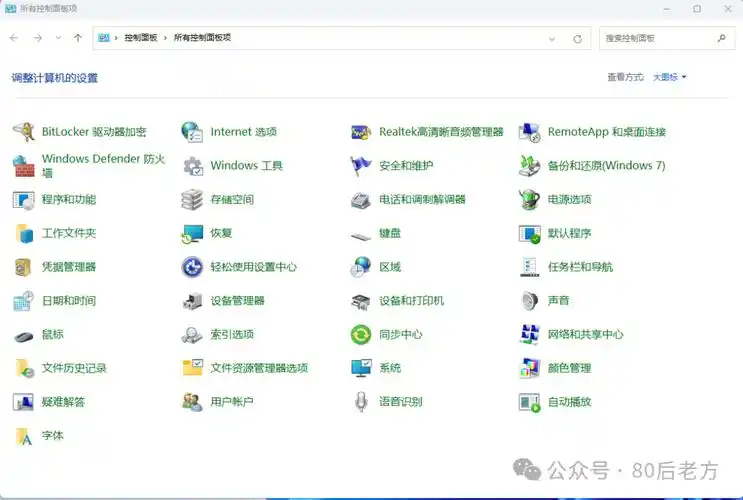Open the 大图标 view mode dropdown

tap(669, 77)
